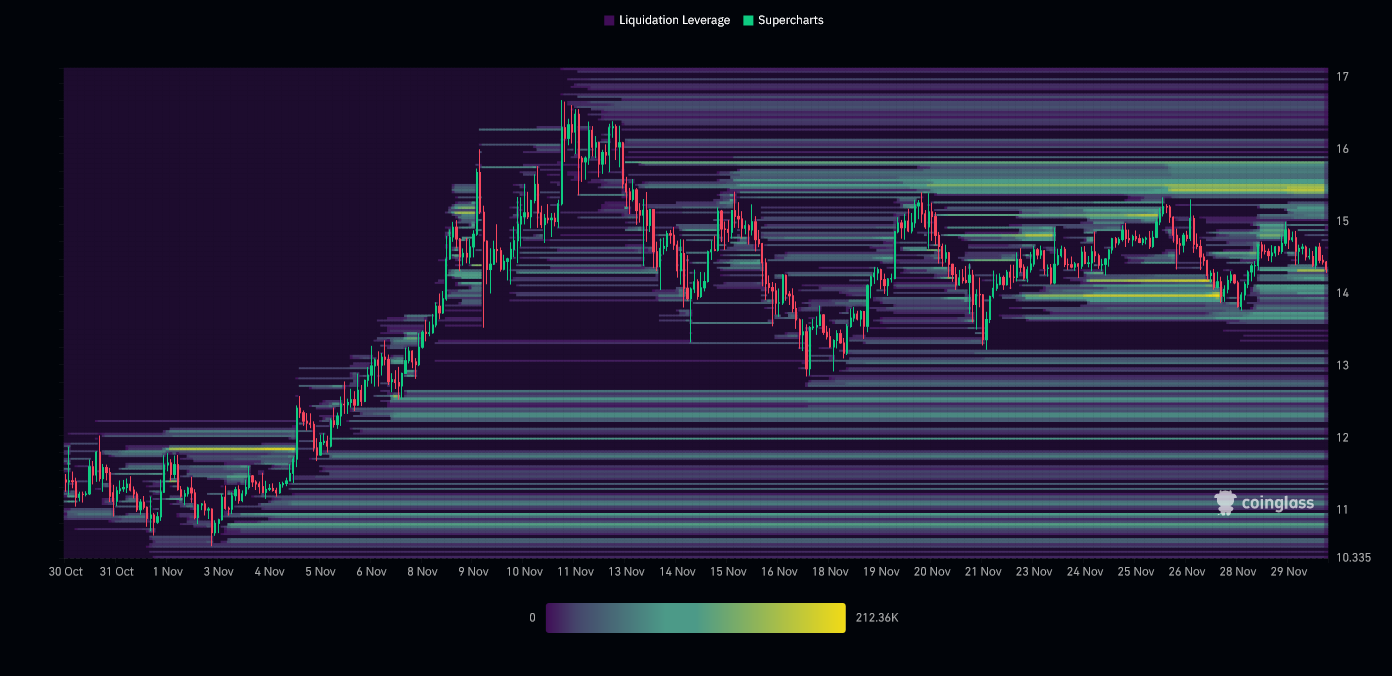The image size is (1392, 676).
Task: Click the 28 Nov date label
Action: coord(1238,572)
